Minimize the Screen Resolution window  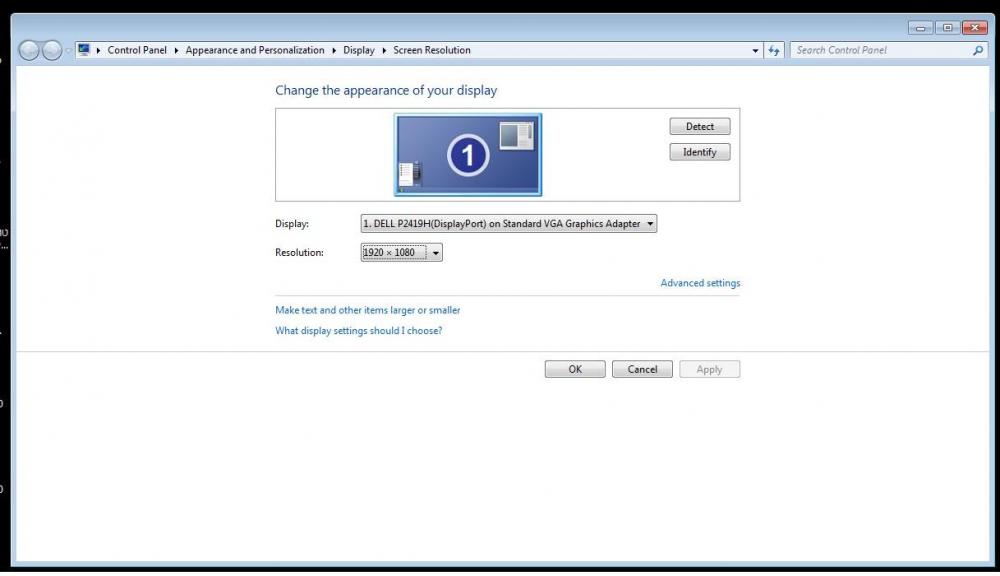(921, 28)
